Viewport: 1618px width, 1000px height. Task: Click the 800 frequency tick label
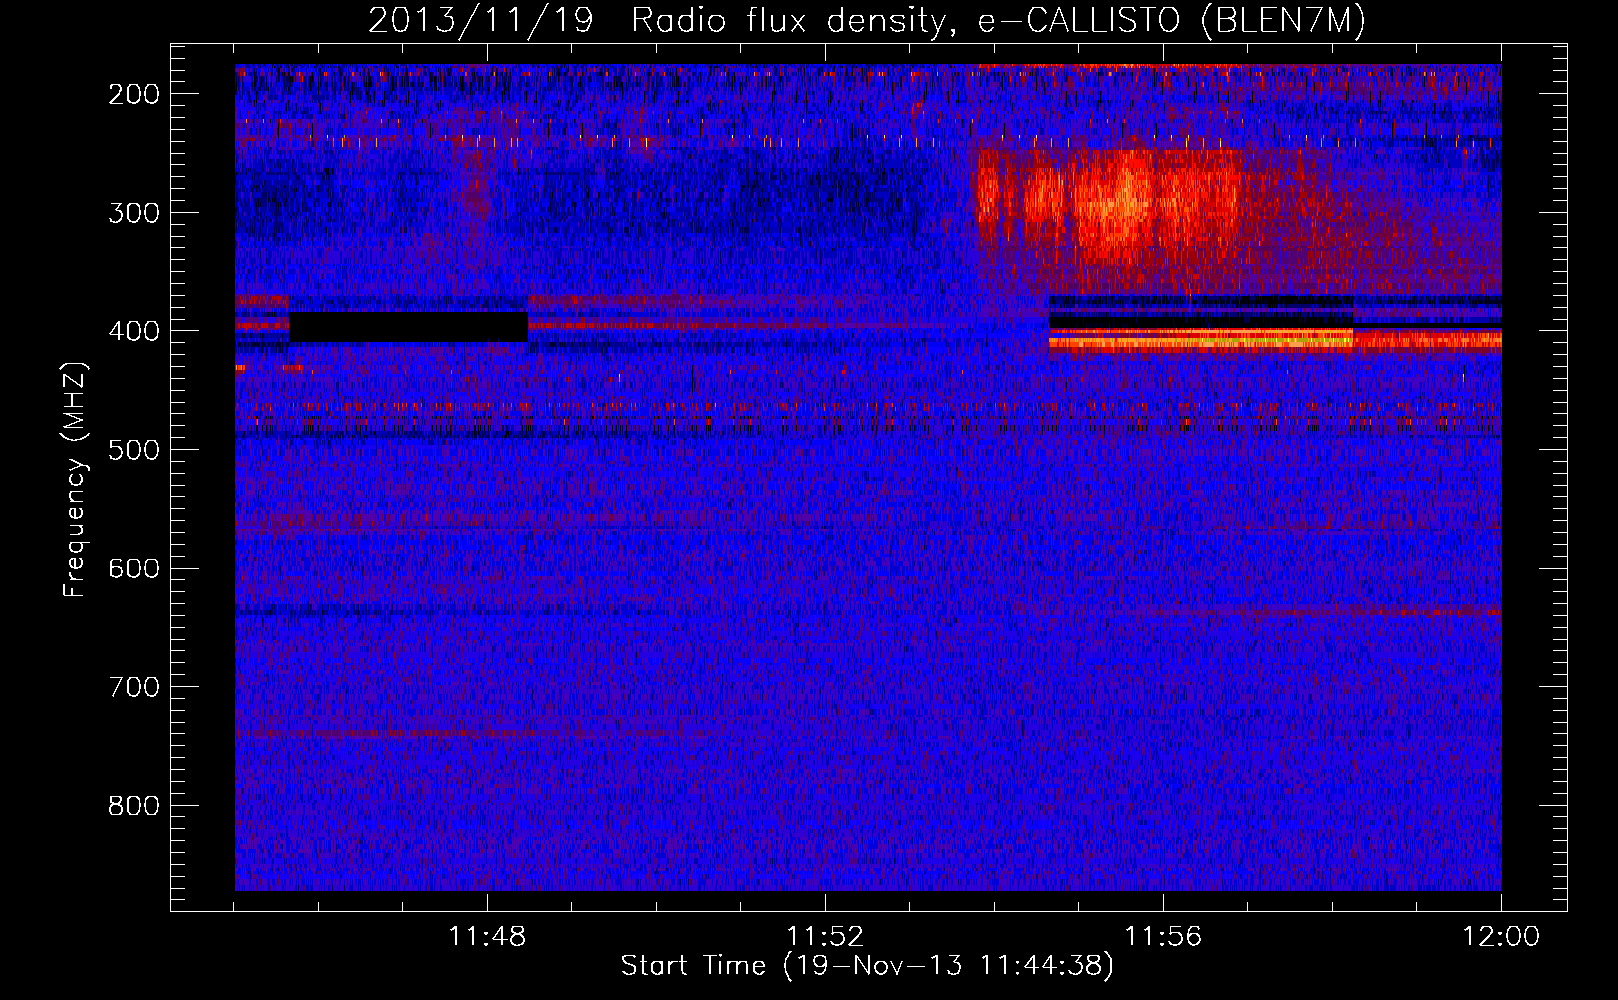tap(134, 806)
